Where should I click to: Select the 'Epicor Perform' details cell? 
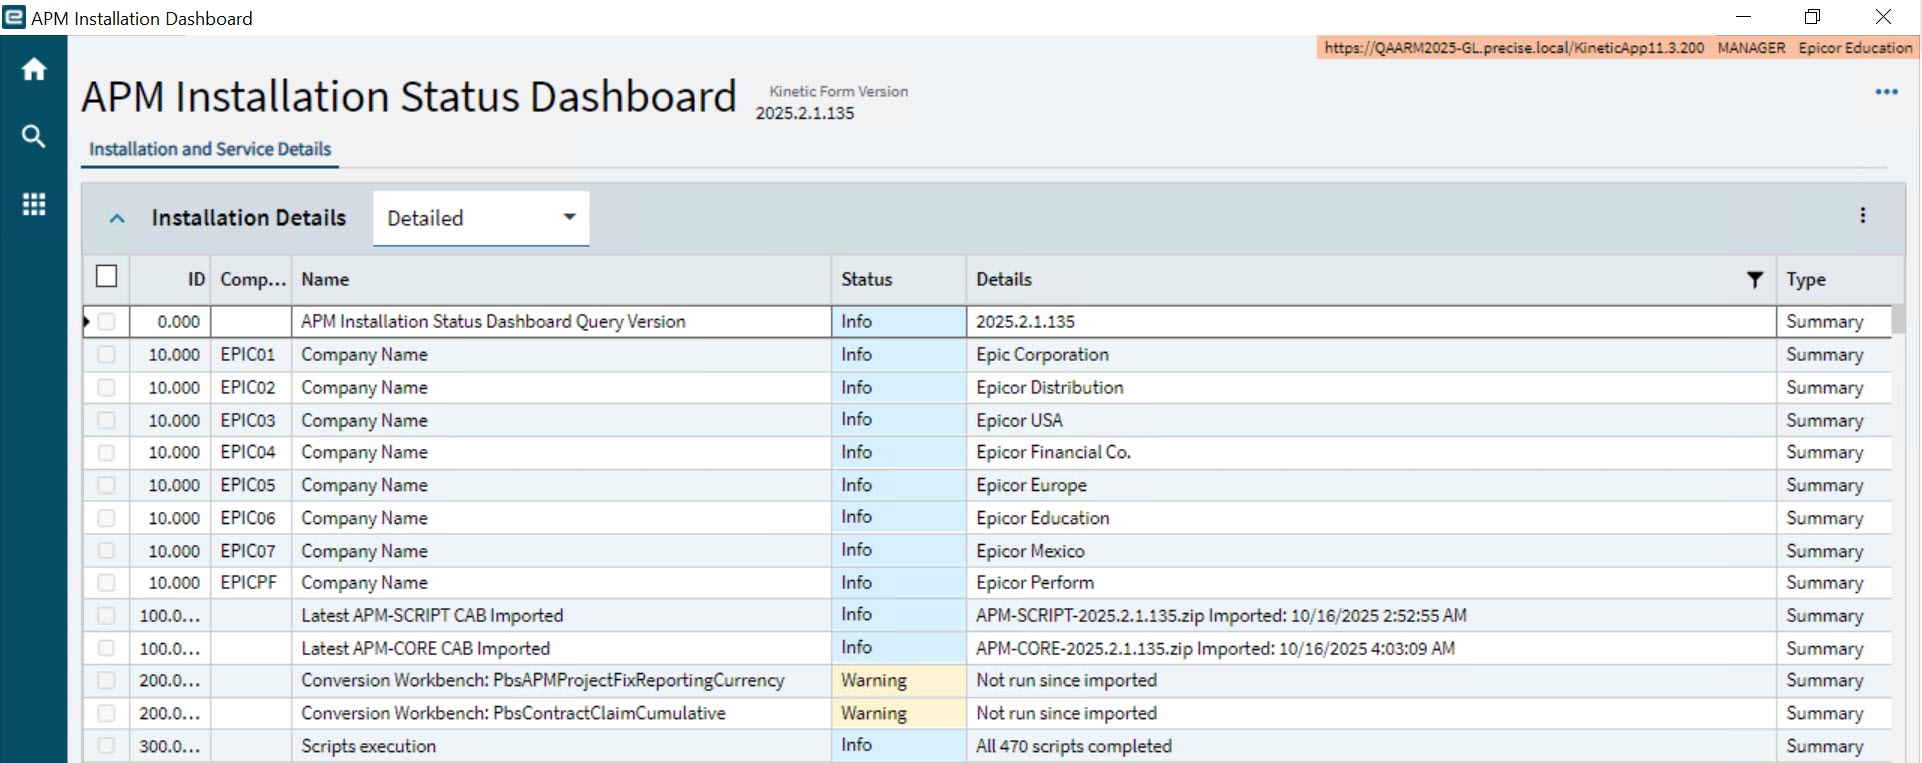tap(1371, 582)
